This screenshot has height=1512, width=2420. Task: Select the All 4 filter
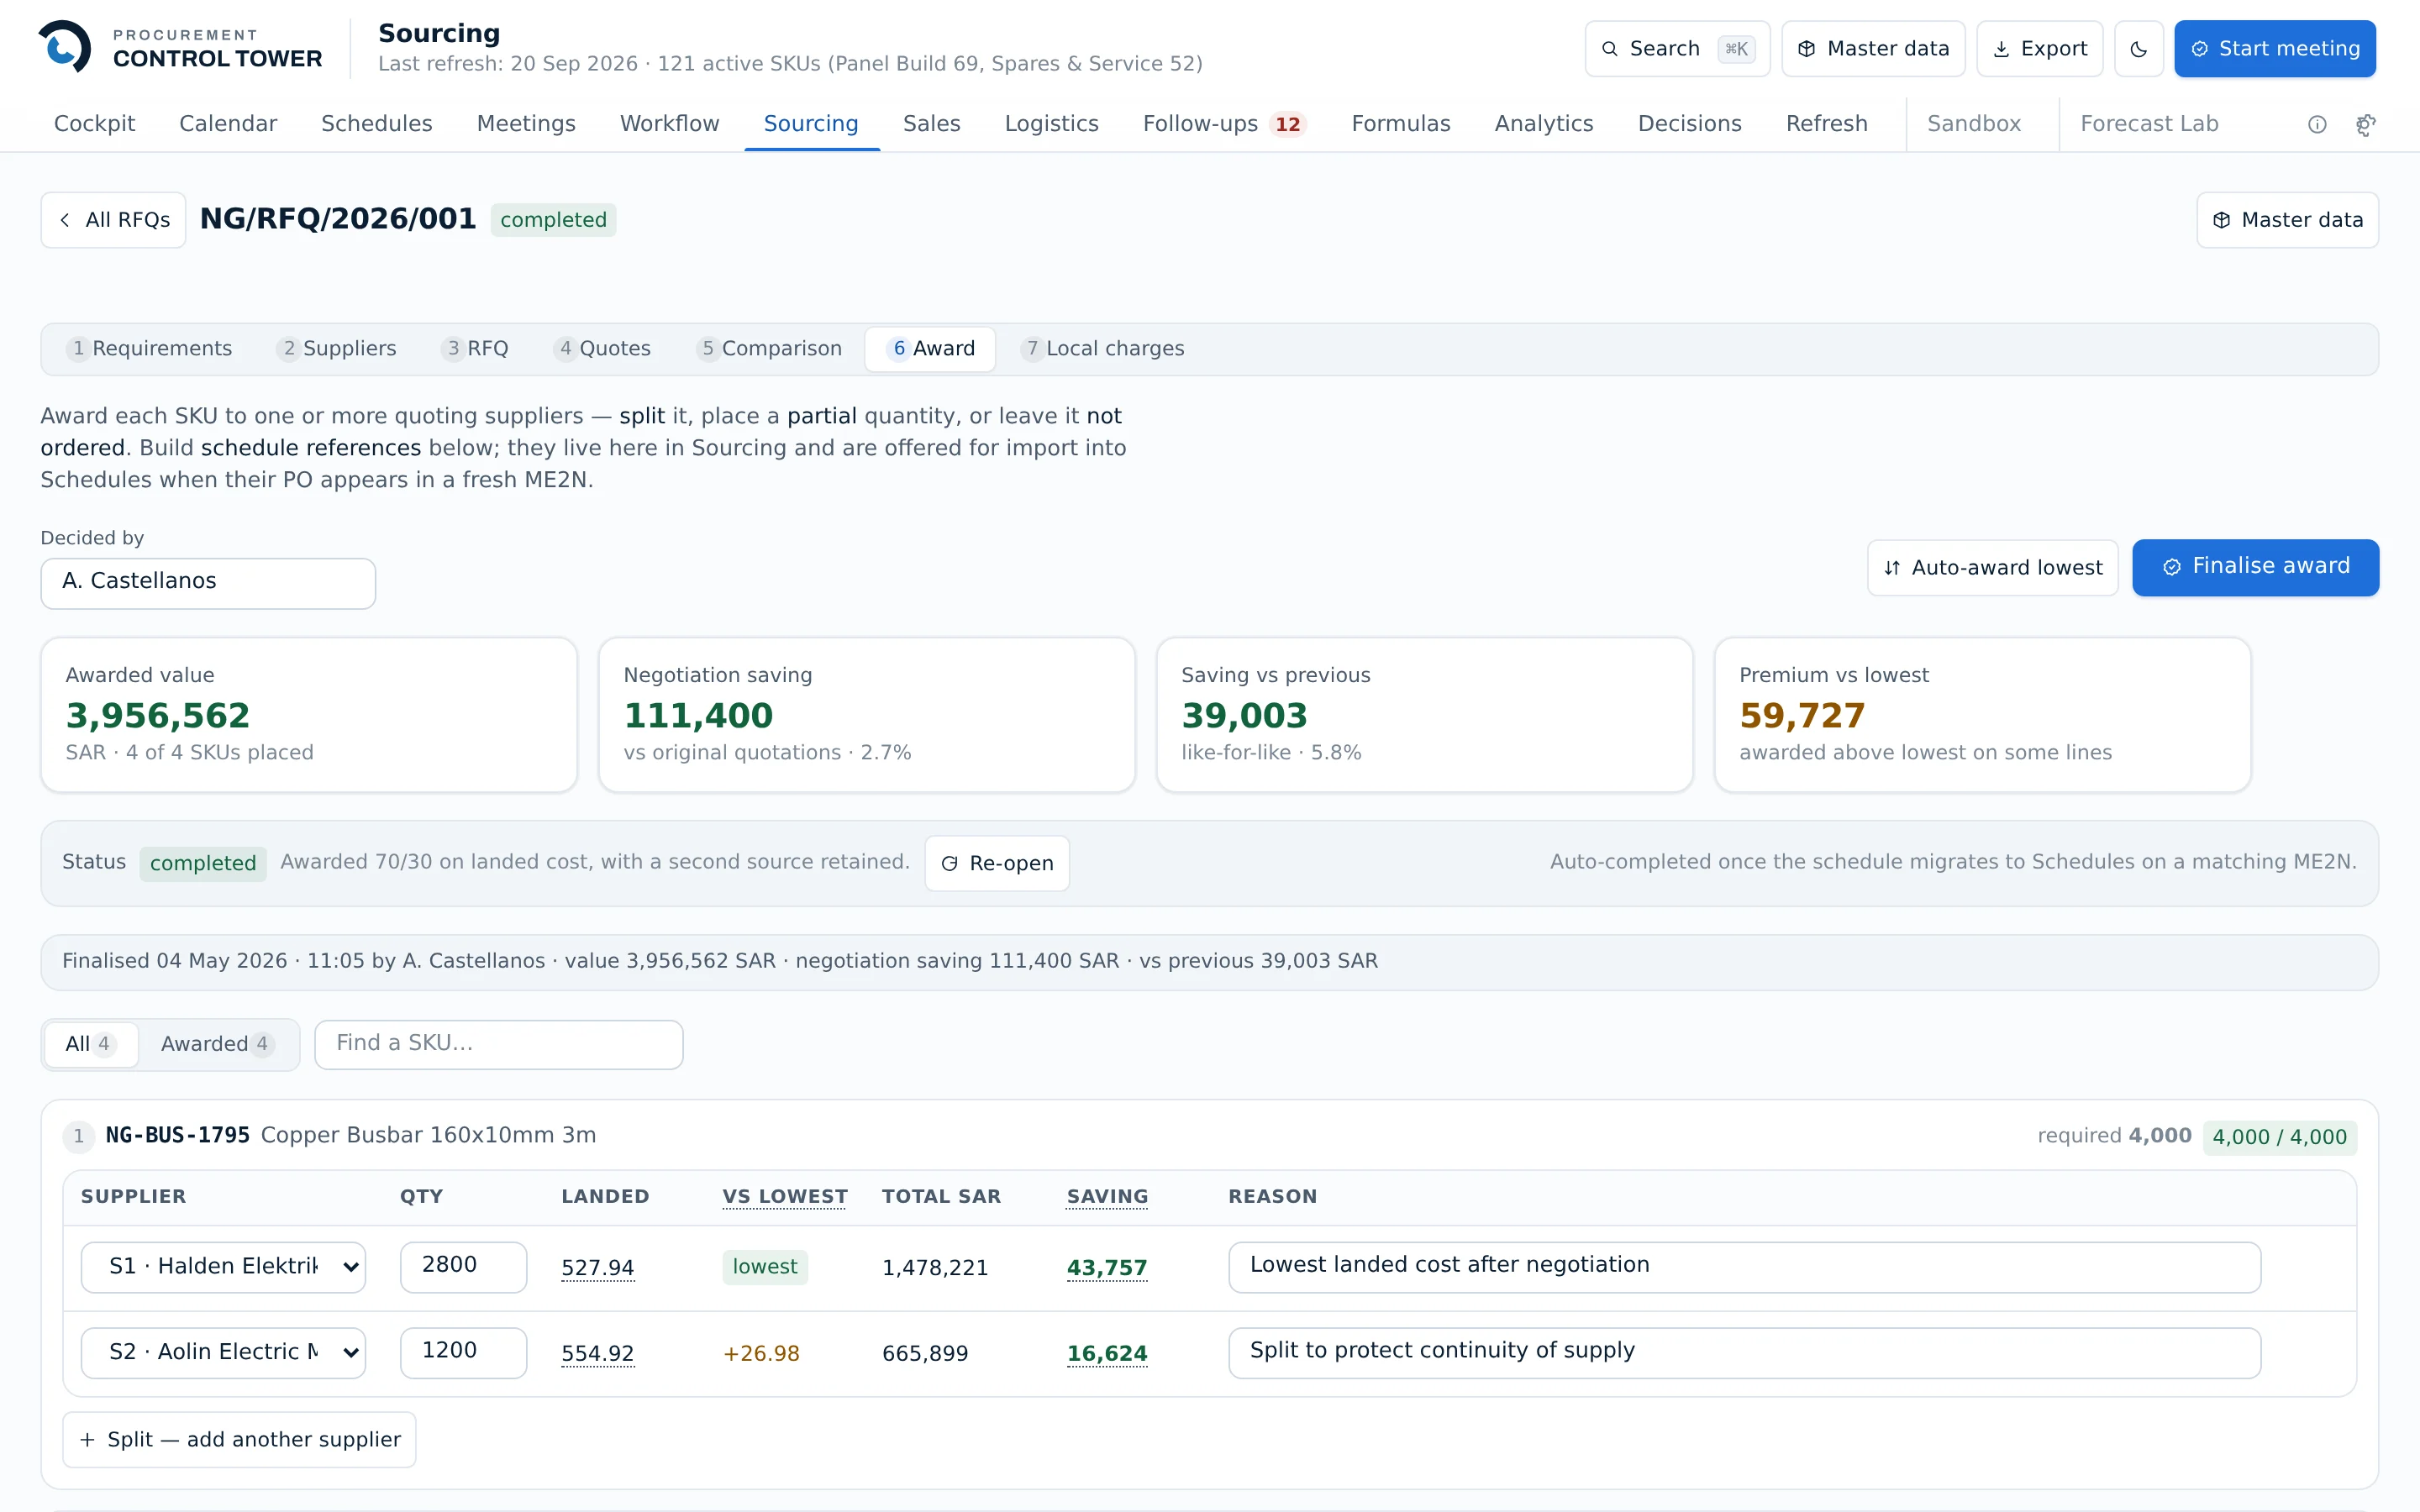(90, 1044)
